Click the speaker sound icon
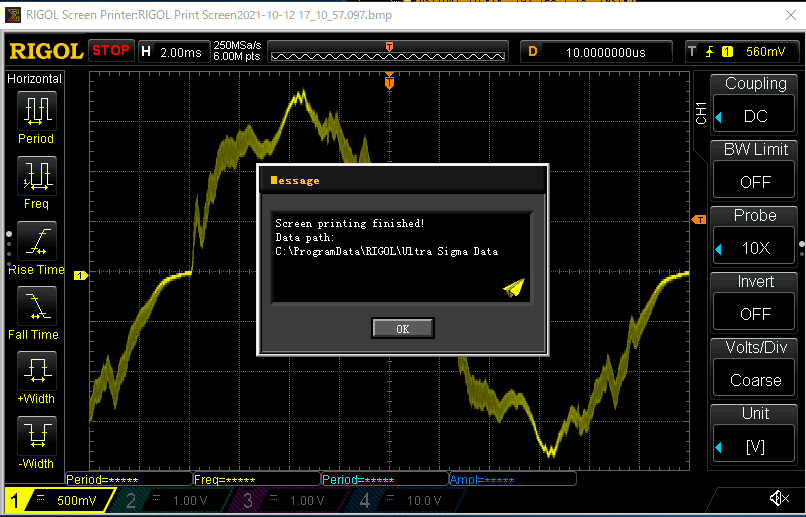The image size is (806, 517). 778,499
